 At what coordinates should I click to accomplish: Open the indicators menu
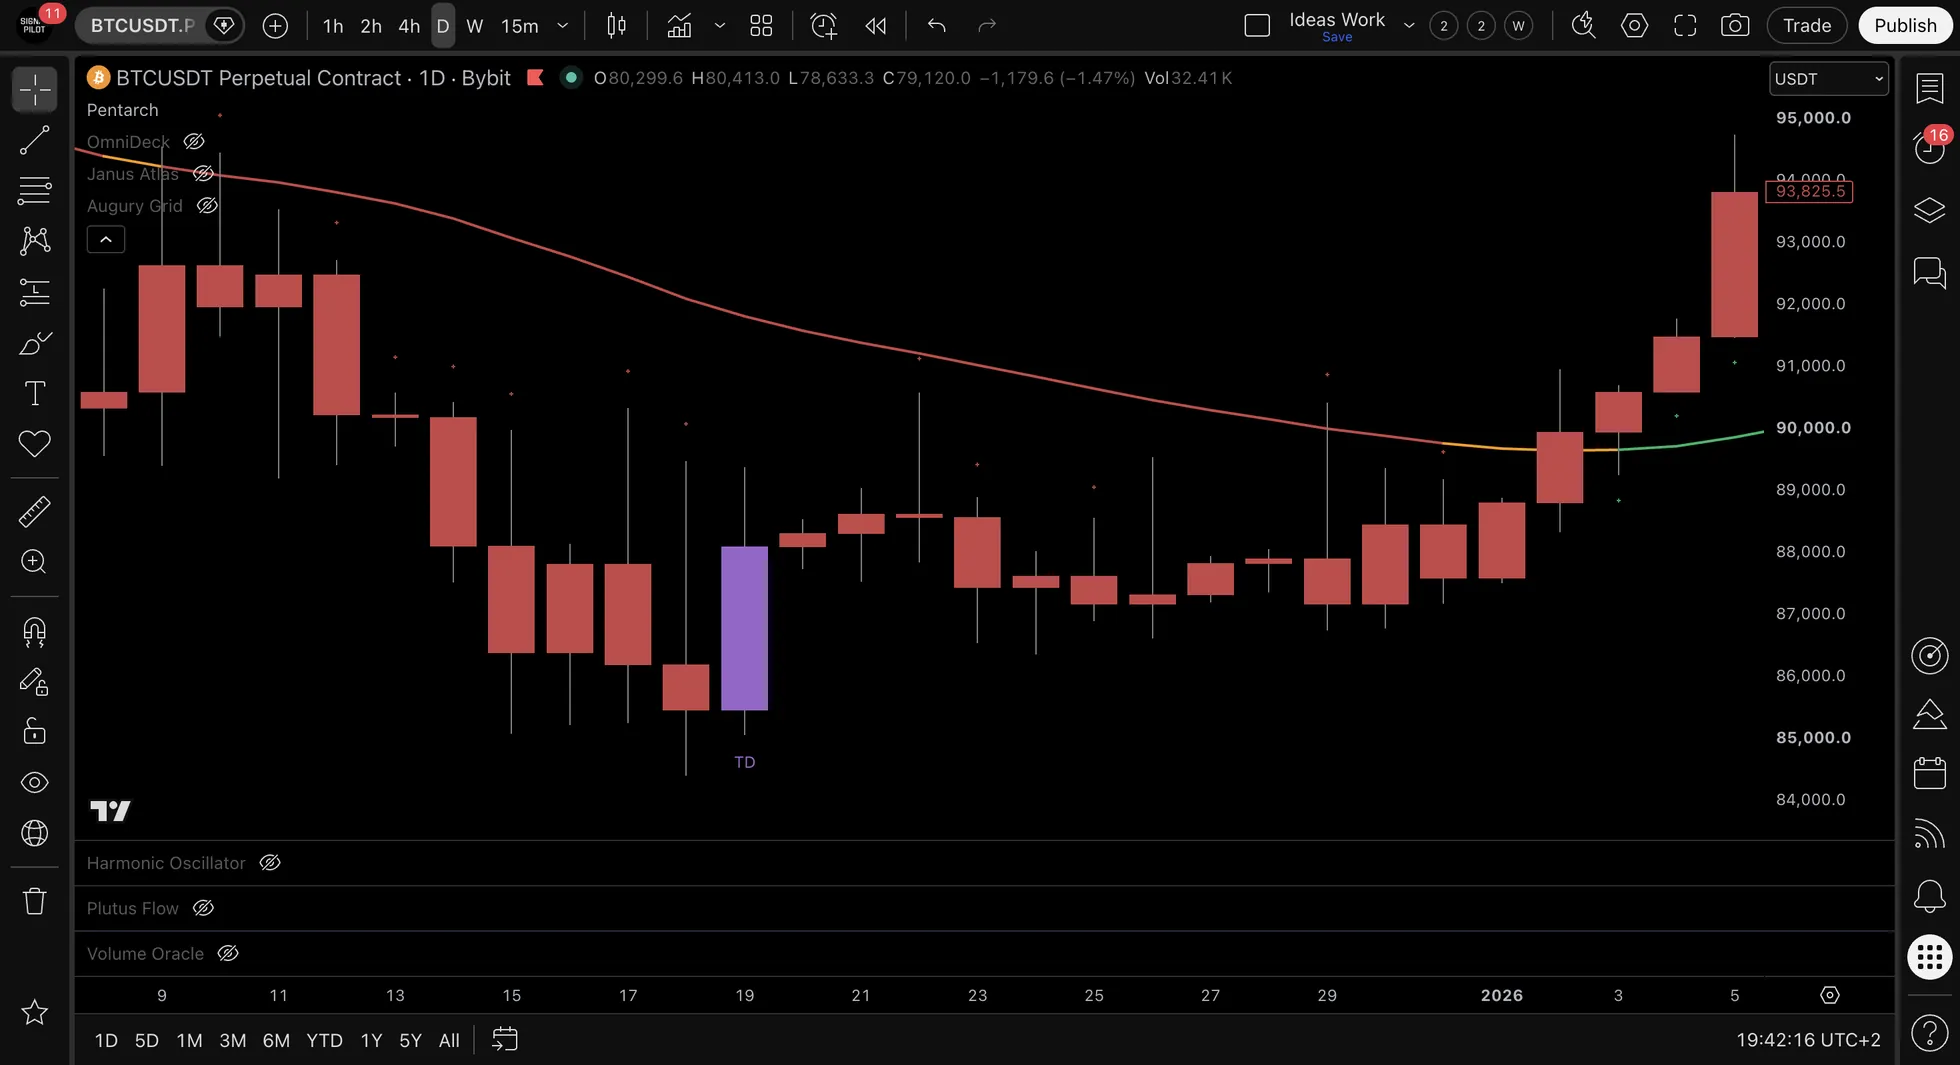679,26
